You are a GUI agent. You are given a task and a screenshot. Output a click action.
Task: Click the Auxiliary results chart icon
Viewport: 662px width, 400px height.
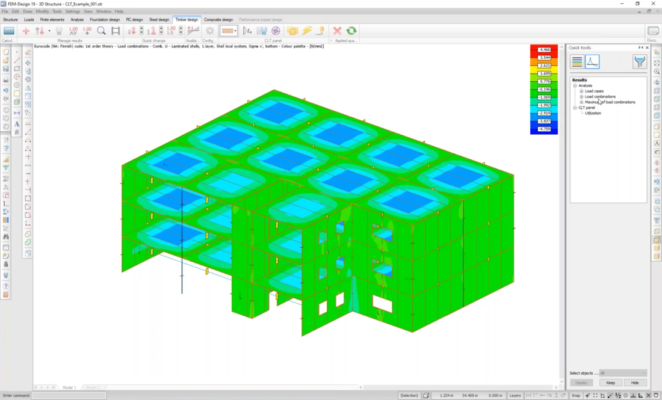pos(193,31)
